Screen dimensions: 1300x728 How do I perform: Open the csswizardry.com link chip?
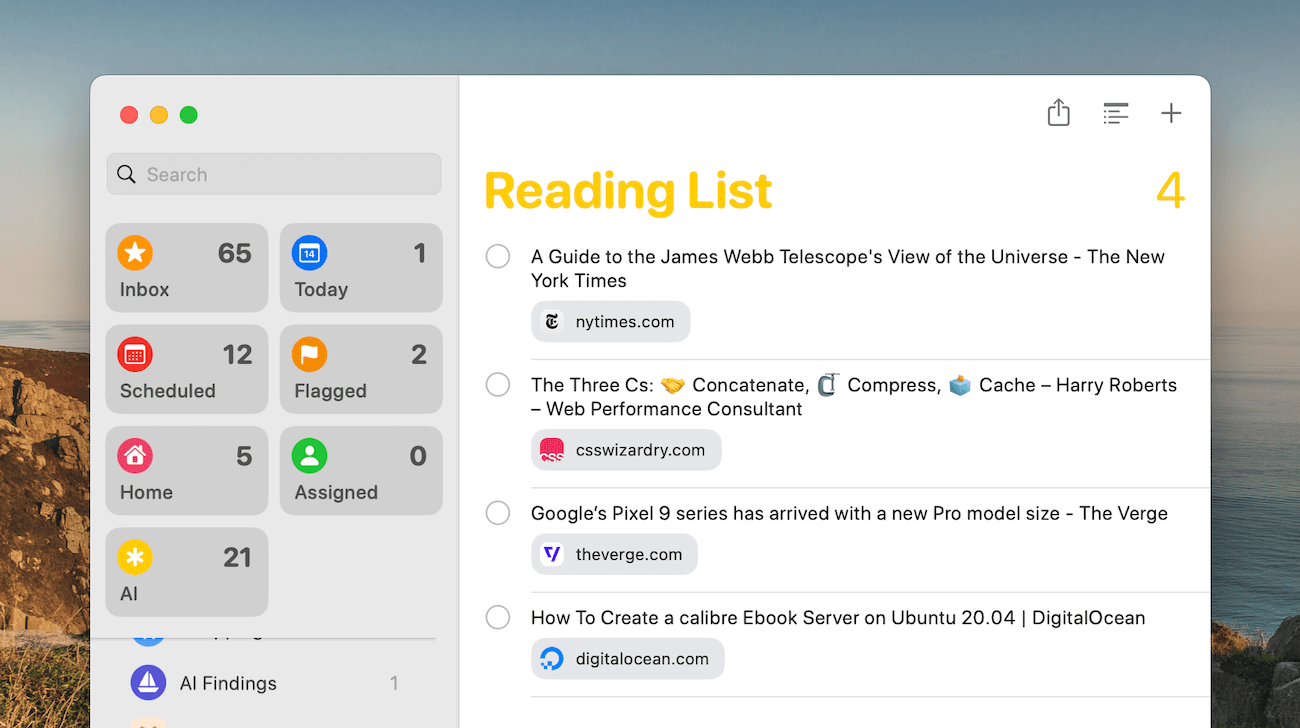(626, 450)
